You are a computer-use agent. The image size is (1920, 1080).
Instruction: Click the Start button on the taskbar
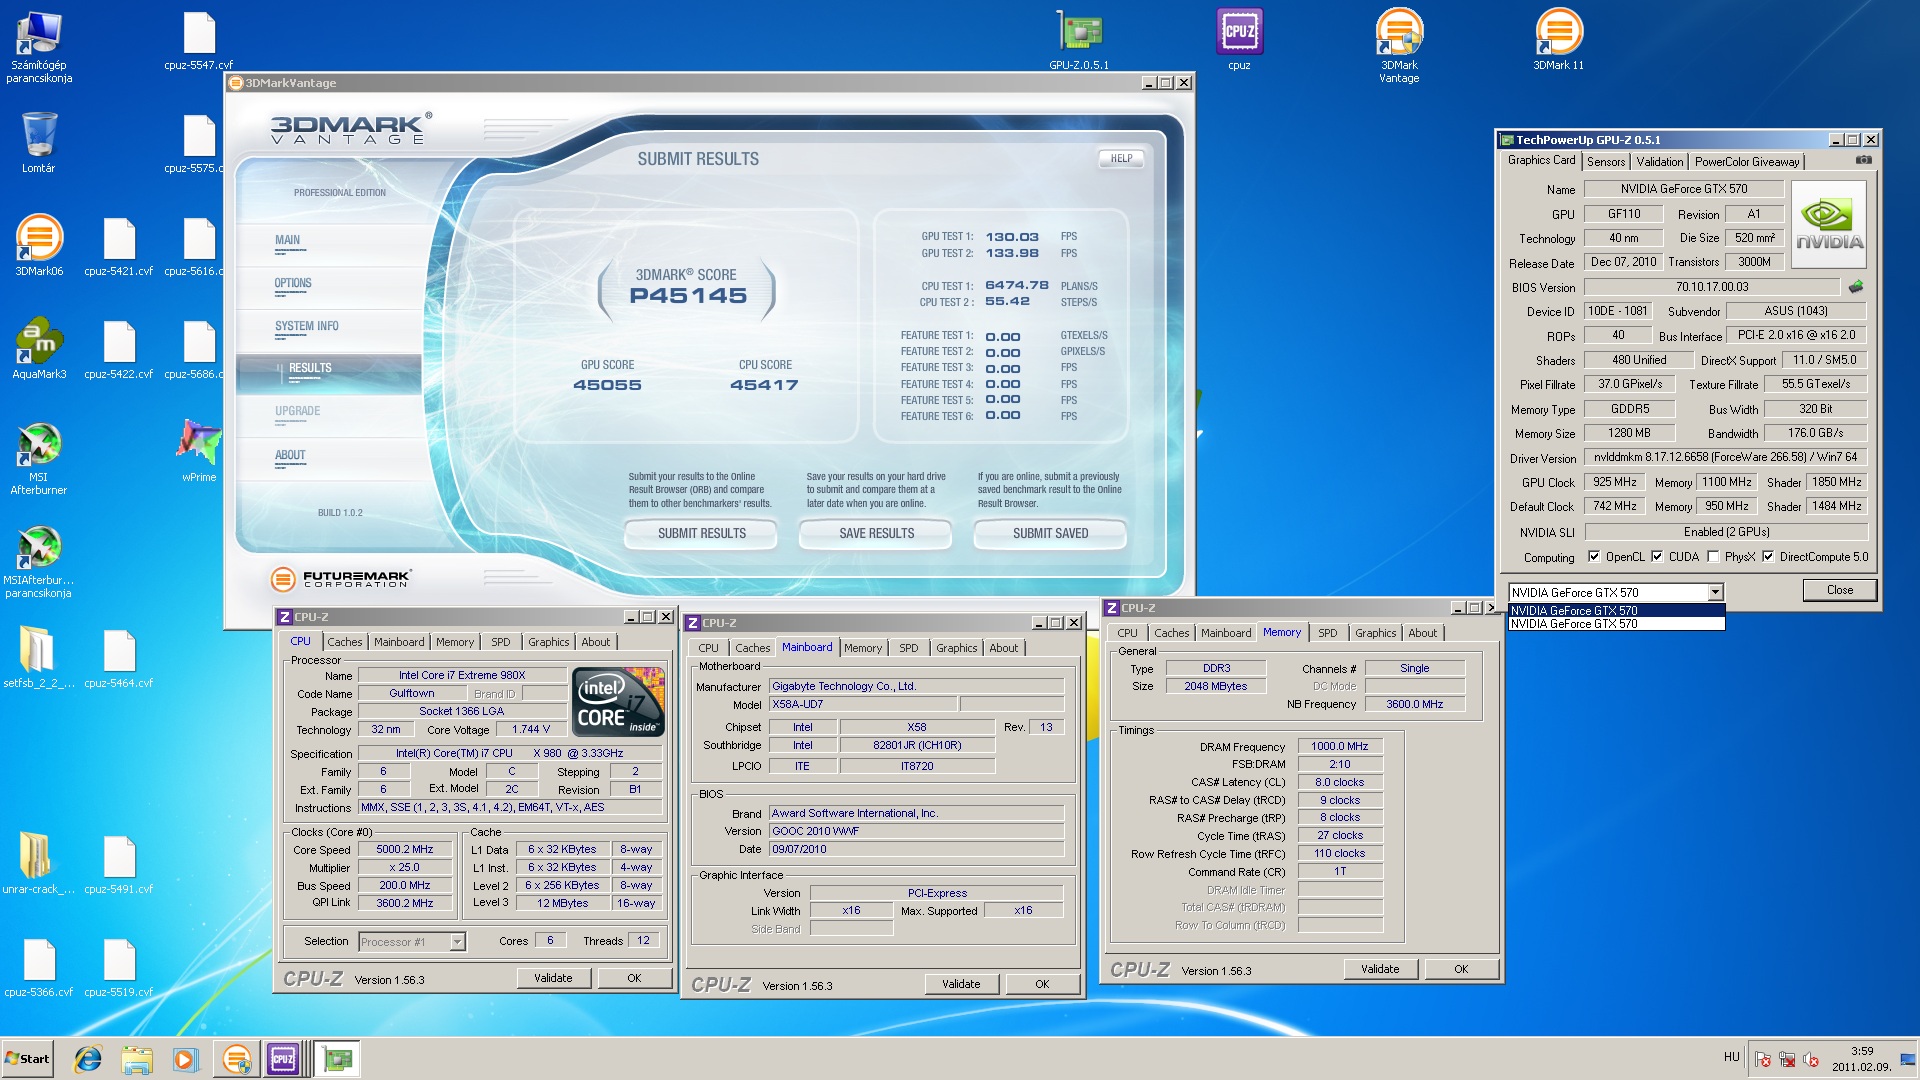coord(27,1059)
